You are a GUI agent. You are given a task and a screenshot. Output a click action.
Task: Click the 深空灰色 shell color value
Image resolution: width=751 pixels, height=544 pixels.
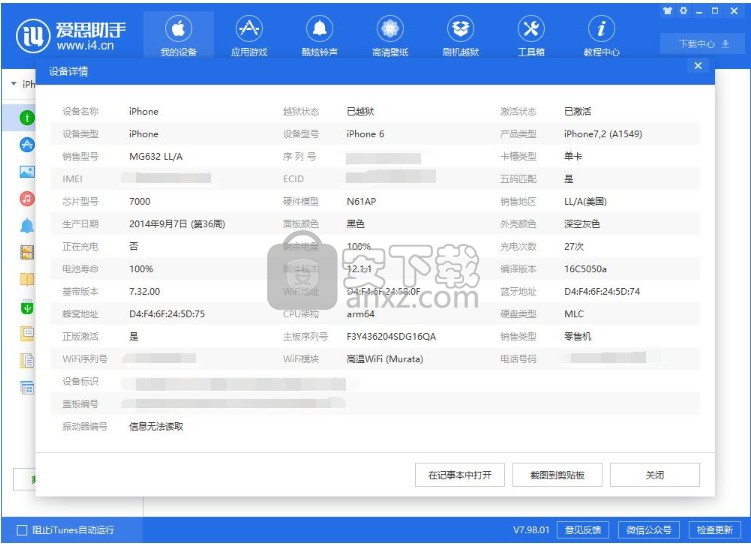click(582, 224)
